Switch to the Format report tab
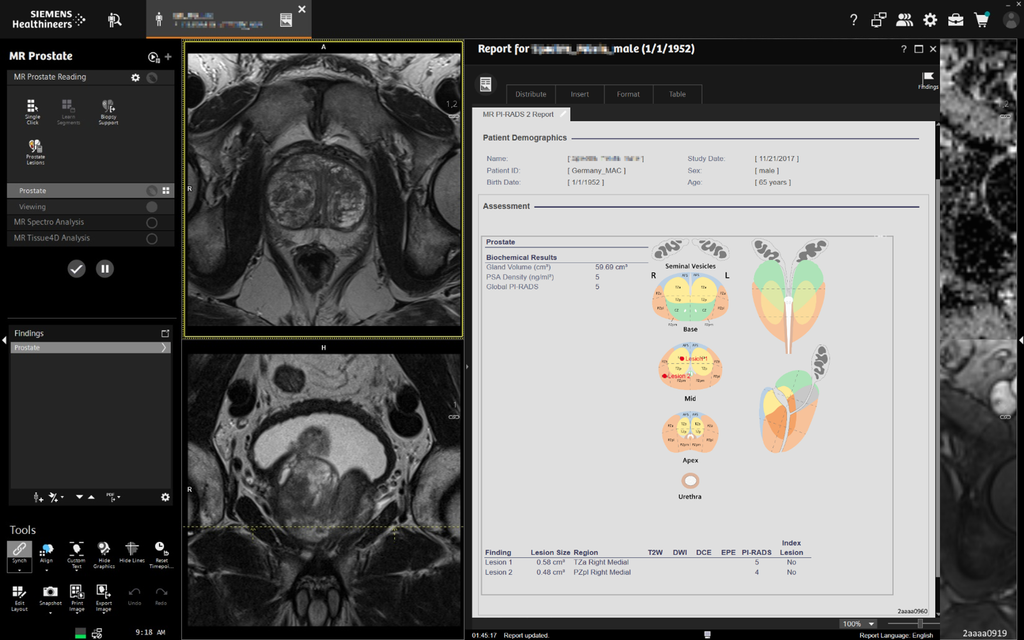 click(628, 94)
